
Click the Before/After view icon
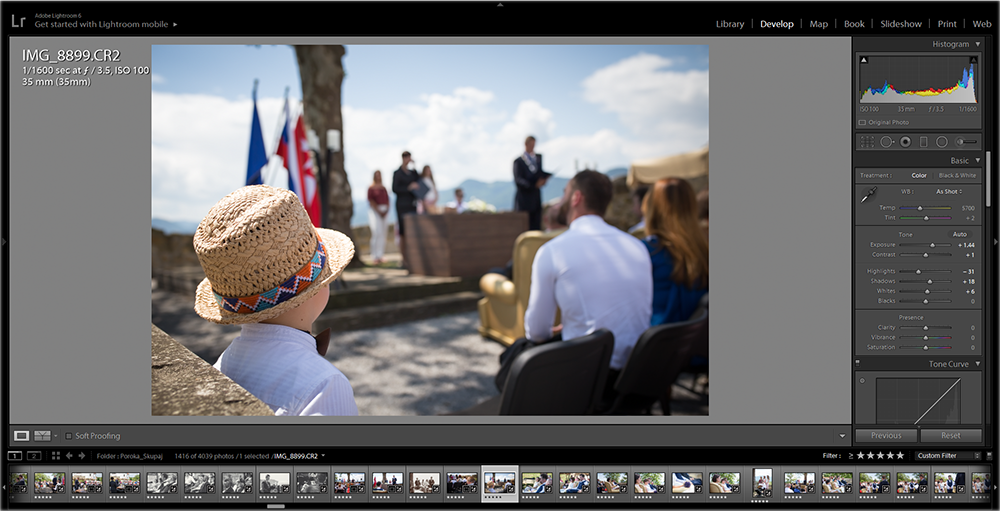42,436
